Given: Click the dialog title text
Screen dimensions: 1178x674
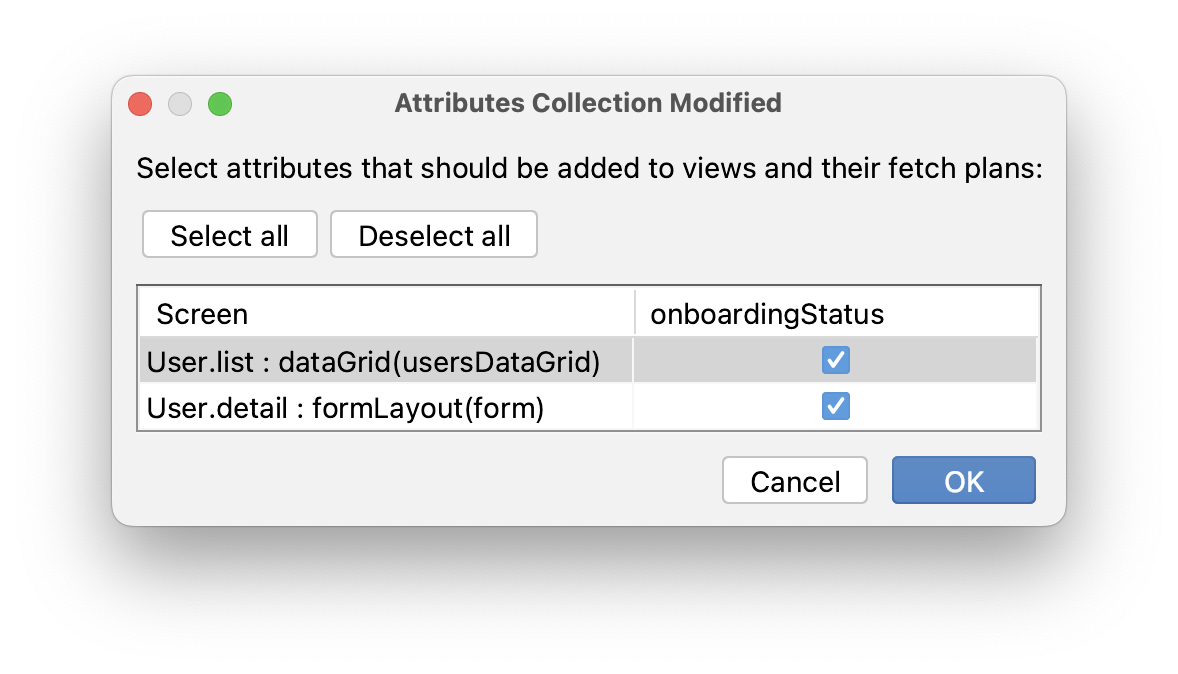Looking at the screenshot, I should (588, 103).
